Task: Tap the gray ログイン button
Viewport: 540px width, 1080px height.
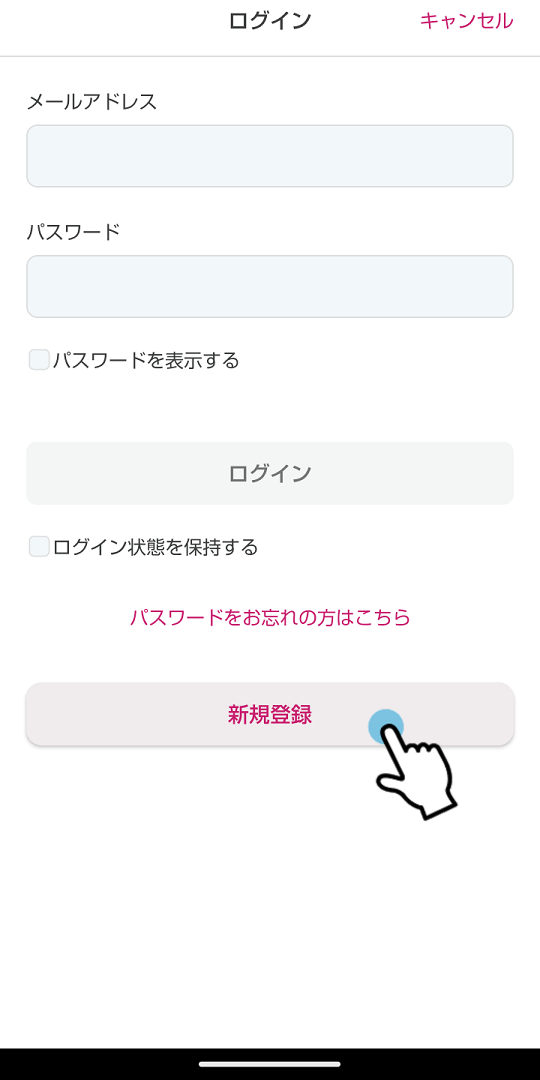Action: (x=270, y=473)
